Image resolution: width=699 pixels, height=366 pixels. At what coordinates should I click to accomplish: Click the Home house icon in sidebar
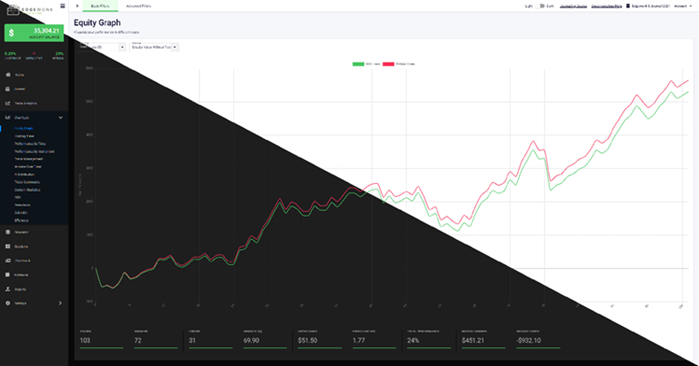8,74
